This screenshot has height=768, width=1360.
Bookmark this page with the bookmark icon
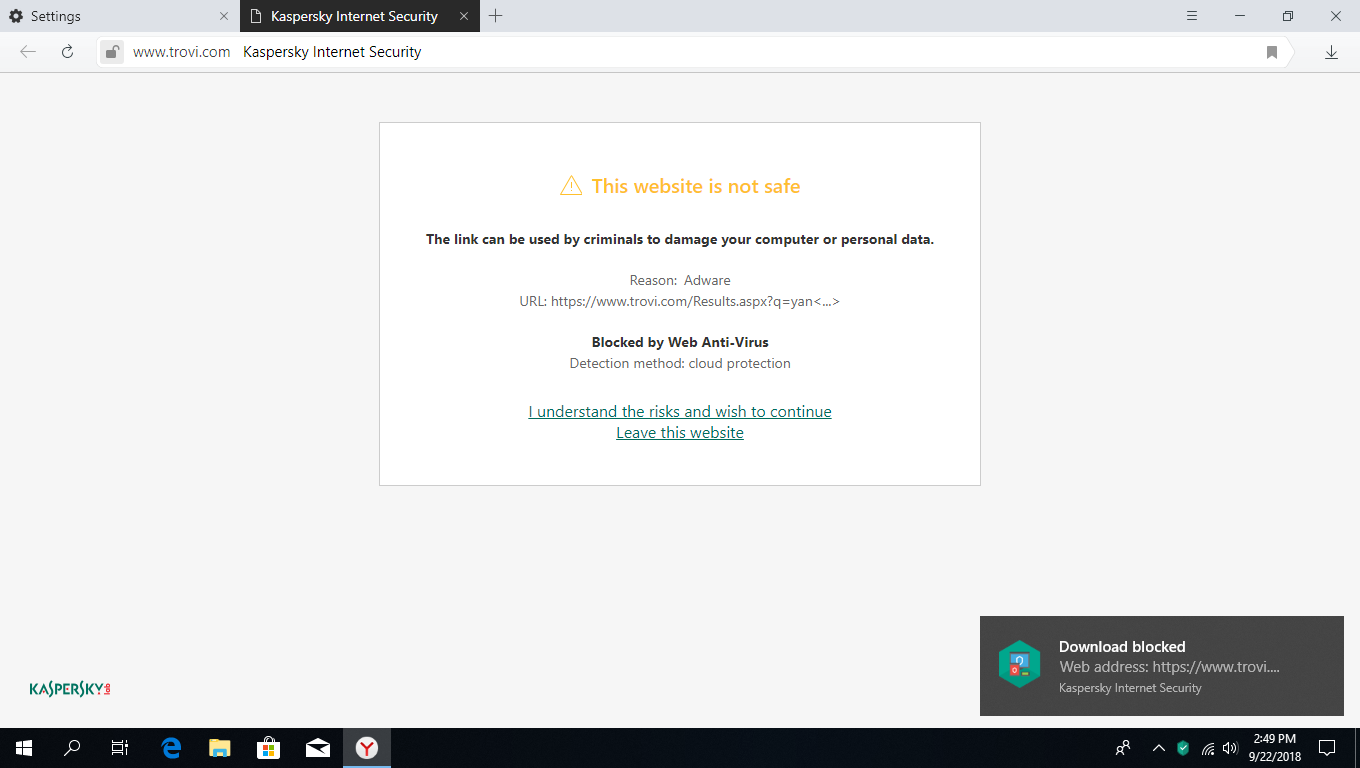click(x=1272, y=52)
